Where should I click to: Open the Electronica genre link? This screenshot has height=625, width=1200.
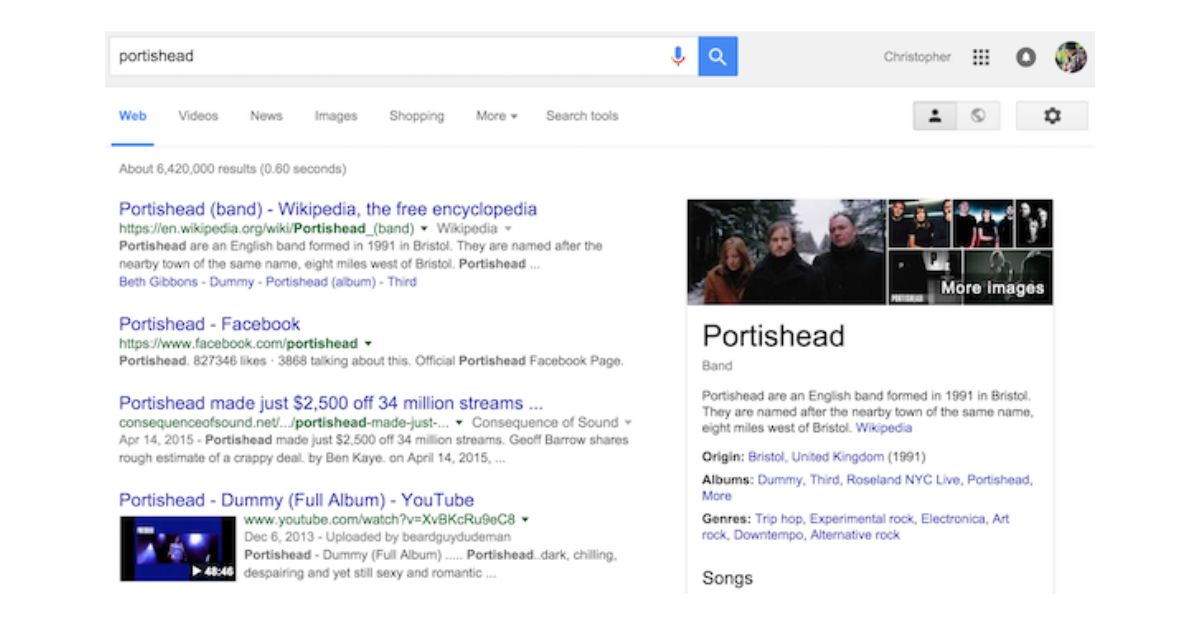coord(953,519)
